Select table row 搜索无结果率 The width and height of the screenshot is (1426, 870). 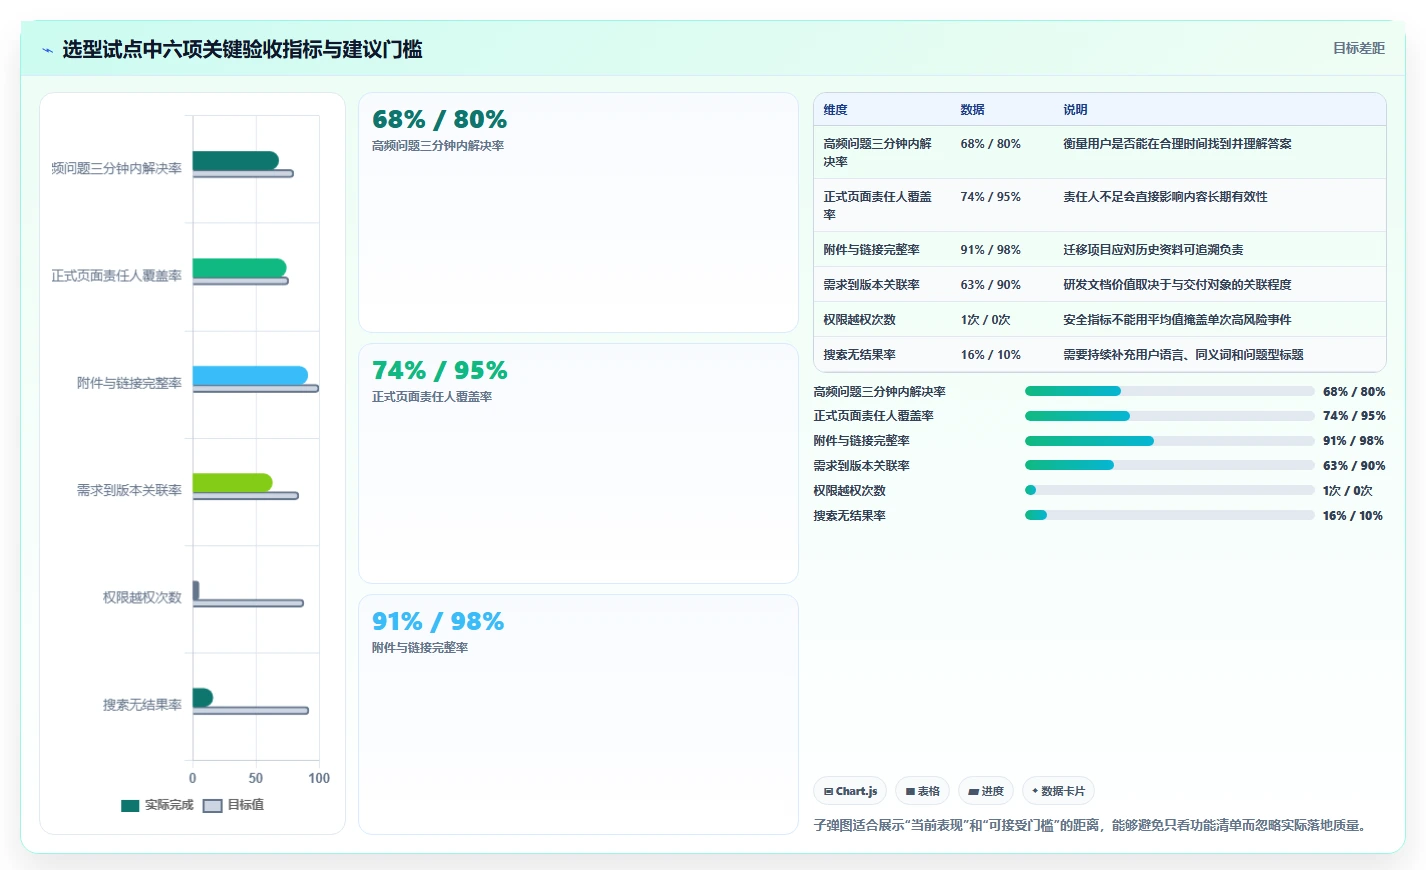pos(1100,355)
